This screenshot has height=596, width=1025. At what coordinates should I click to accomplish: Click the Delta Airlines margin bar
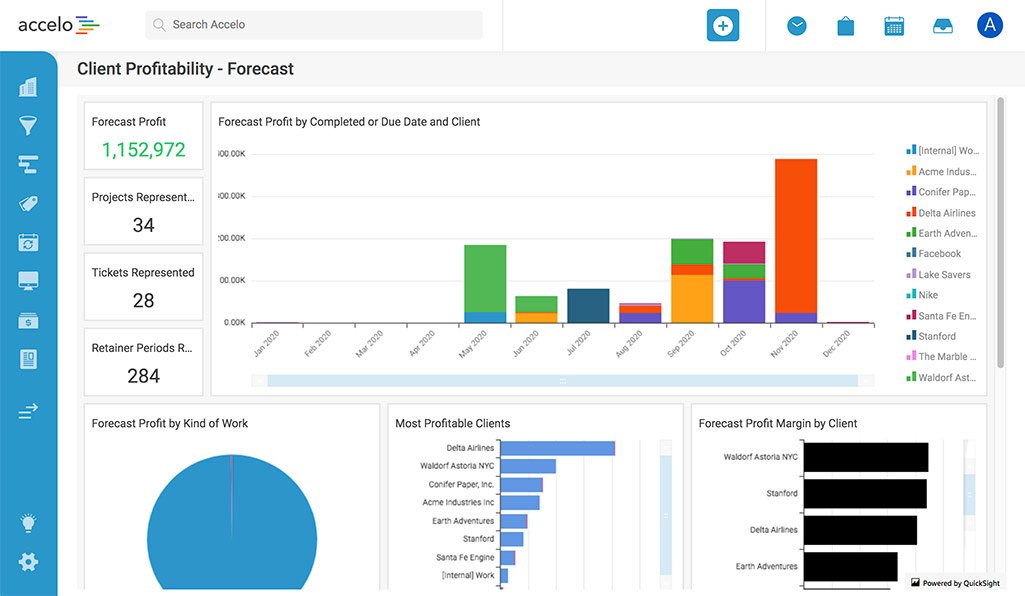click(x=860, y=530)
